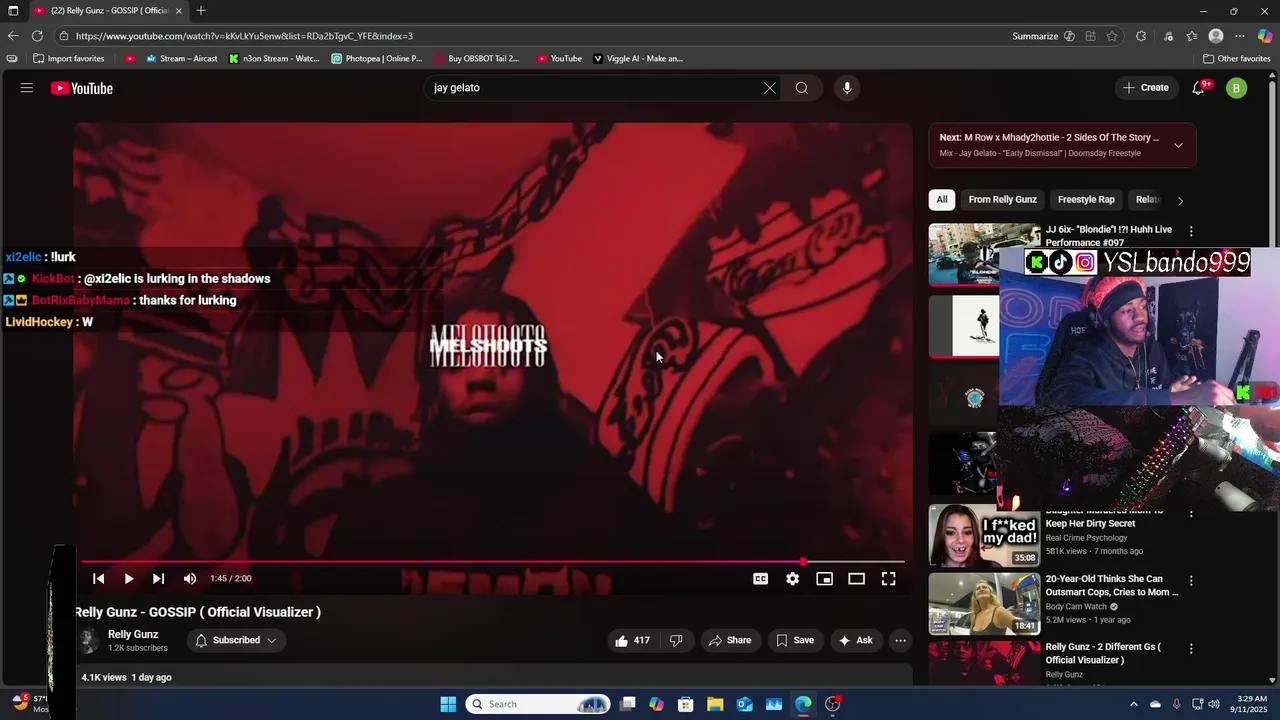
Task: Dislike the Relly Gunz video
Action: click(676, 640)
